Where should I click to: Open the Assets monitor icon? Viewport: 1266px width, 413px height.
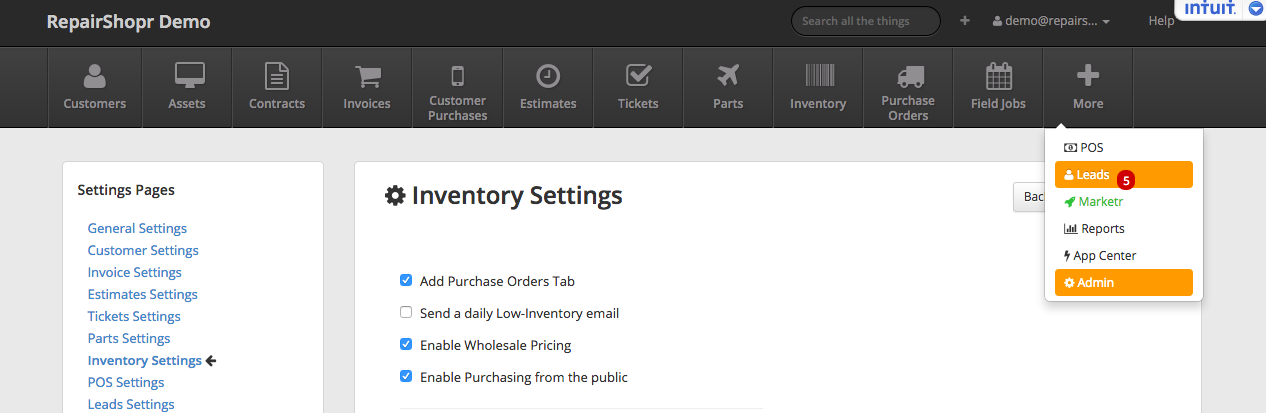[187, 76]
